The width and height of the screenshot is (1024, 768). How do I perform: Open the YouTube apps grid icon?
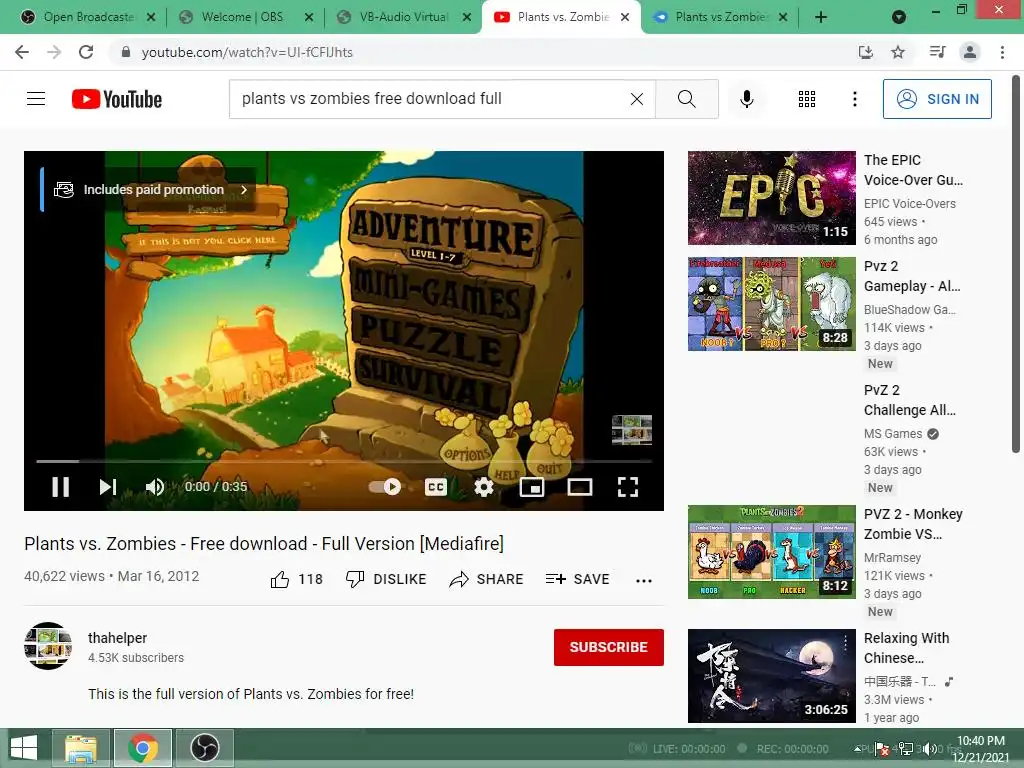(807, 99)
